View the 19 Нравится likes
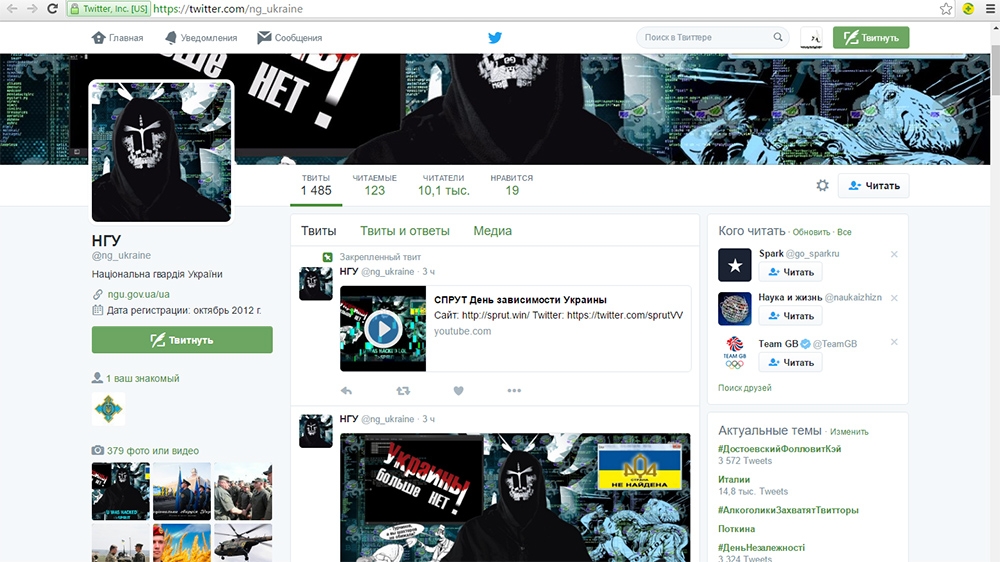 click(x=511, y=185)
